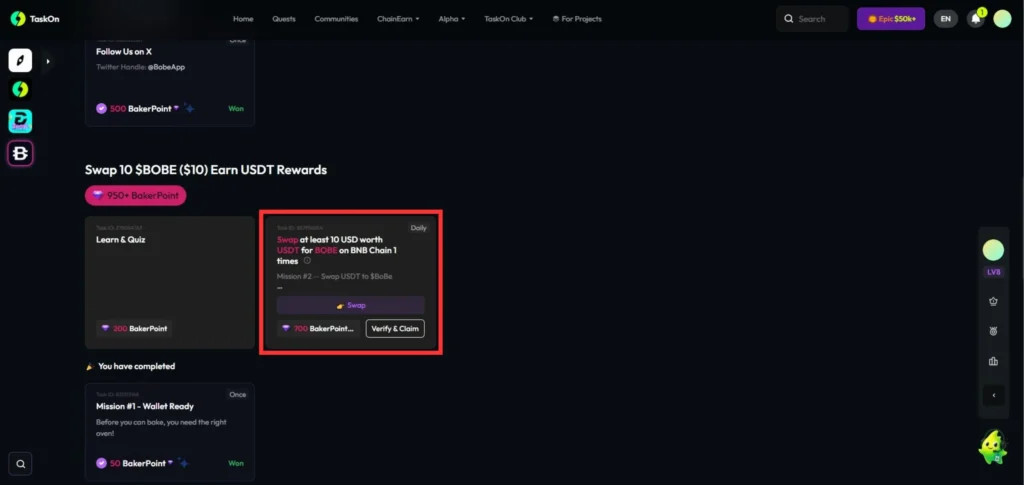Click the Verify & Claim button
1024x485 pixels.
click(395, 328)
